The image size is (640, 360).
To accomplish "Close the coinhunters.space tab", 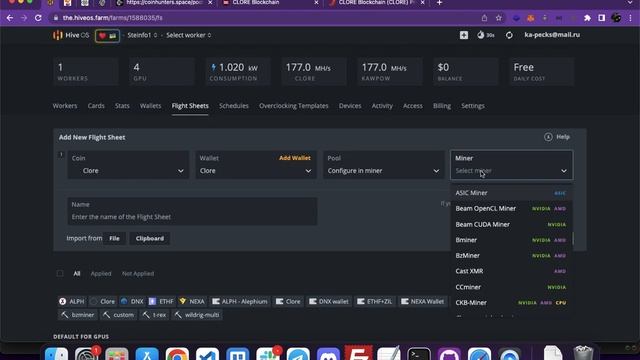I will click(210, 3).
